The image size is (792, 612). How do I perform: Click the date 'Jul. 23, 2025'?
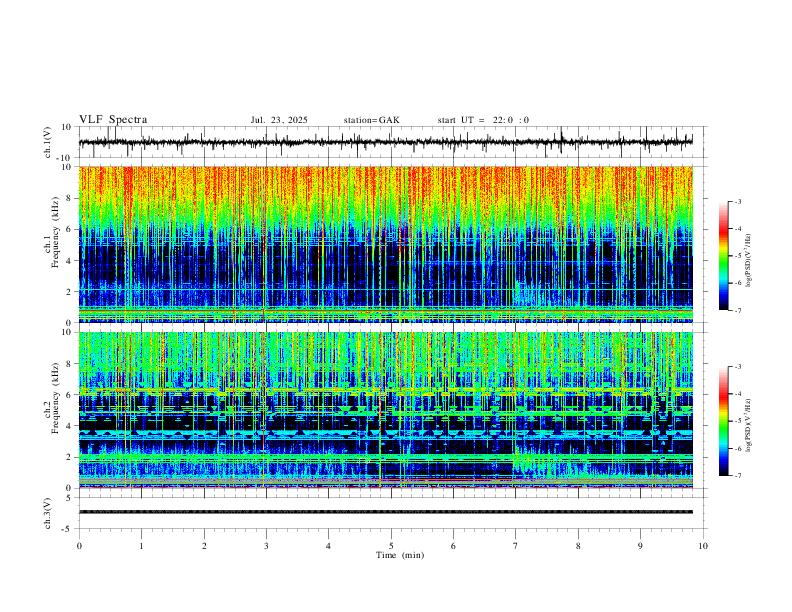coord(279,120)
